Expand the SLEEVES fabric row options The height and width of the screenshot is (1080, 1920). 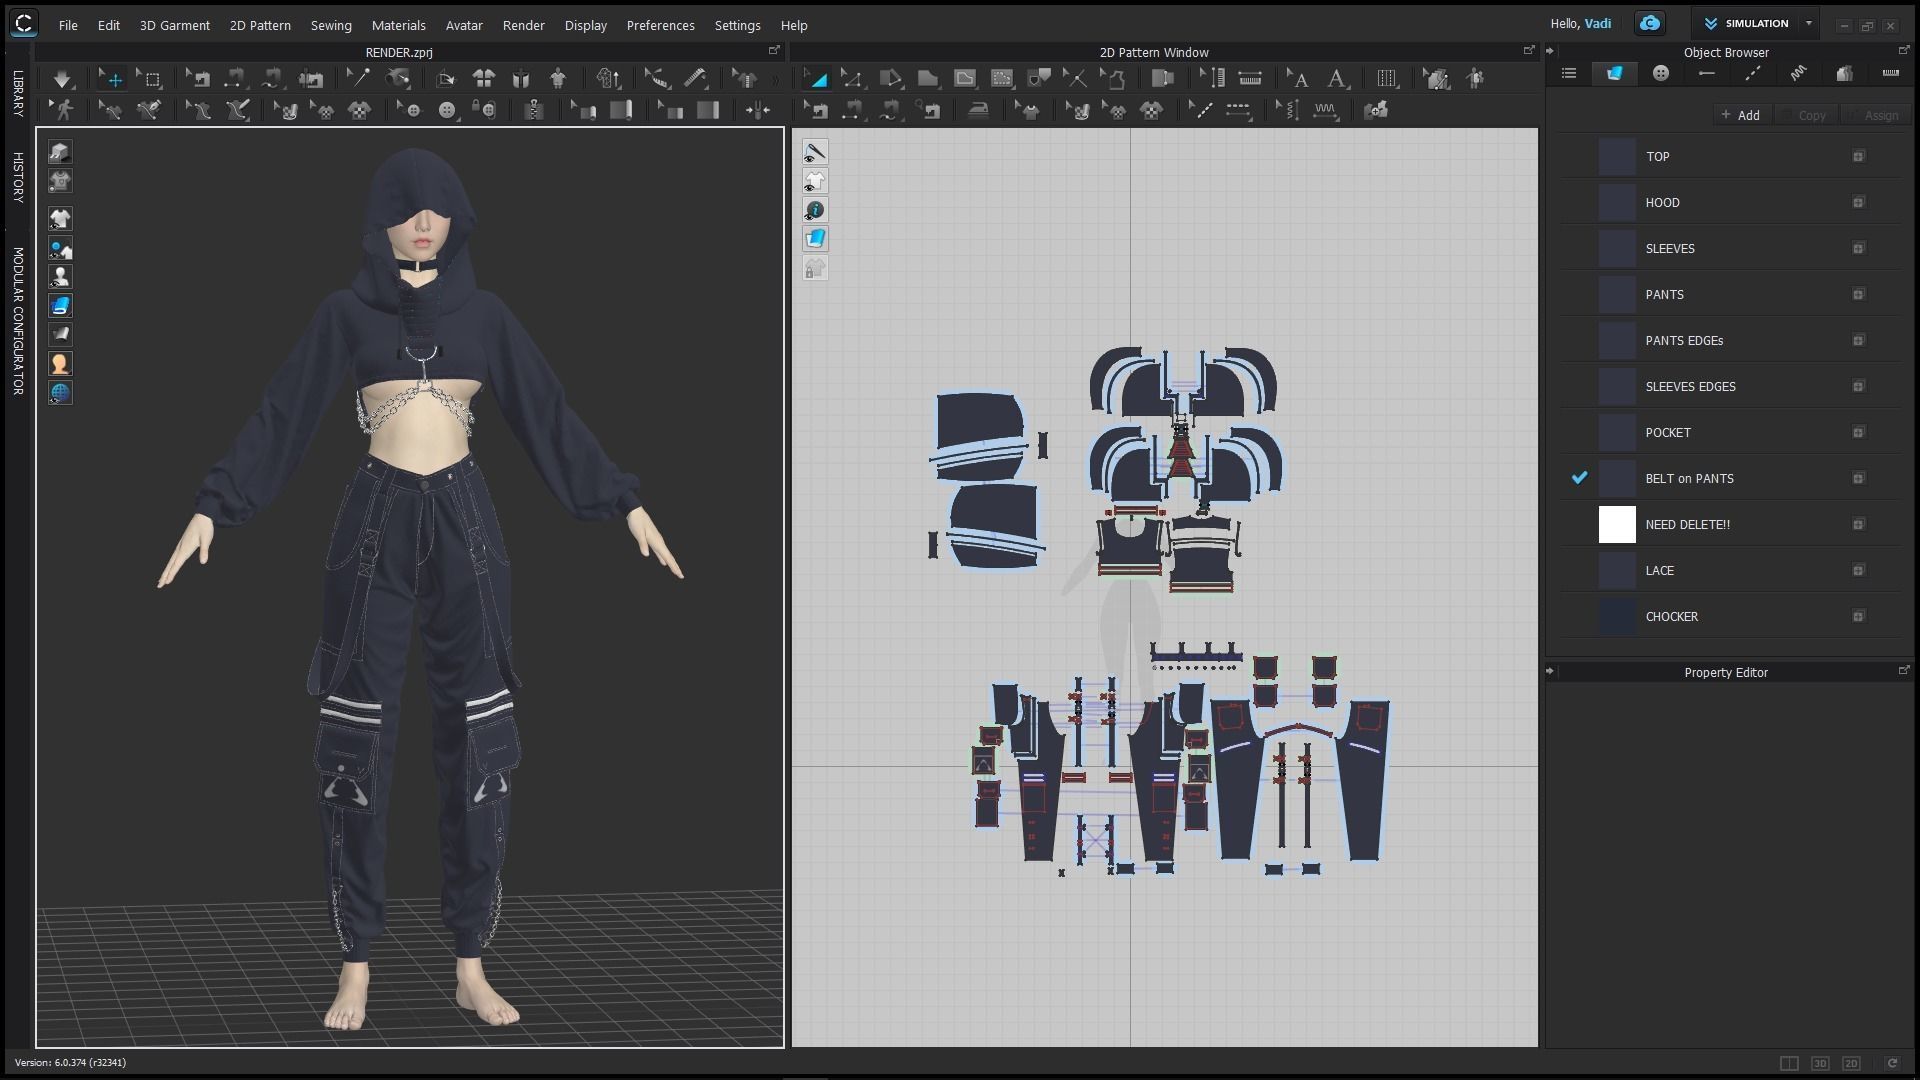1858,248
